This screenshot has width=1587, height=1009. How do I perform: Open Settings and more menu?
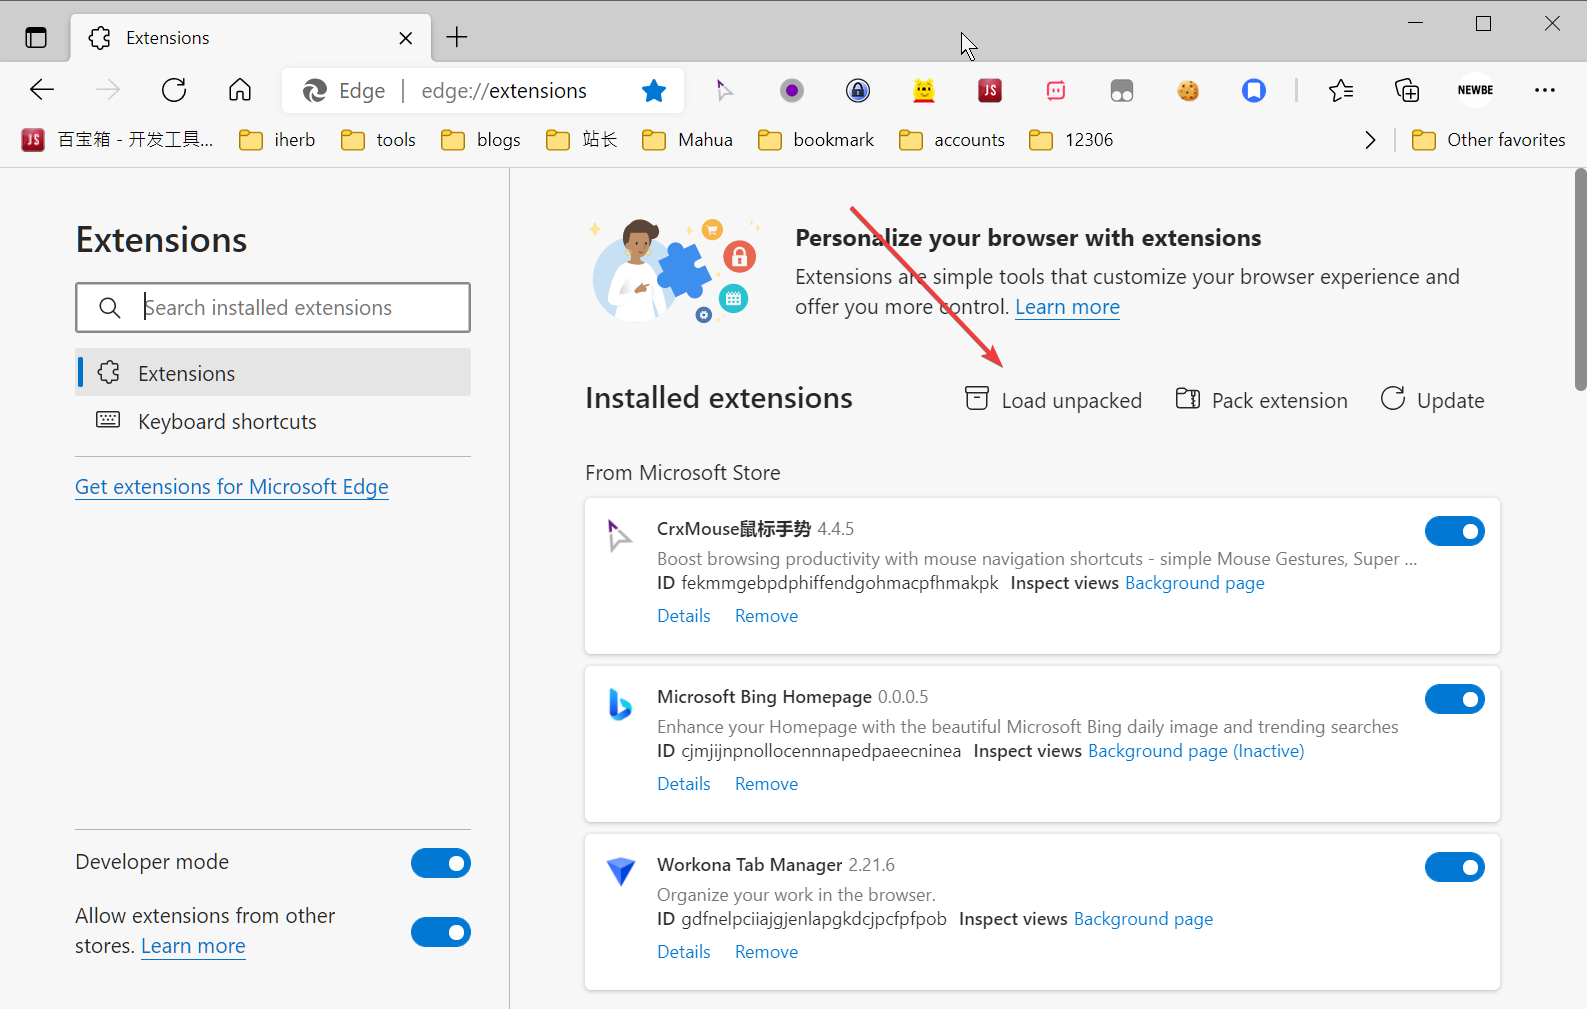1545,90
